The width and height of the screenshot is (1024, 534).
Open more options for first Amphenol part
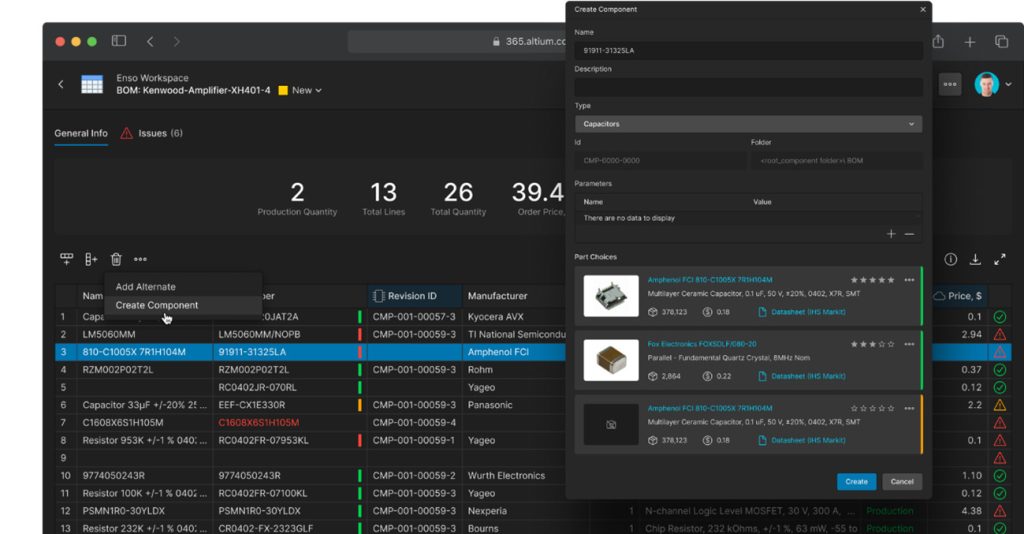[x=909, y=280]
